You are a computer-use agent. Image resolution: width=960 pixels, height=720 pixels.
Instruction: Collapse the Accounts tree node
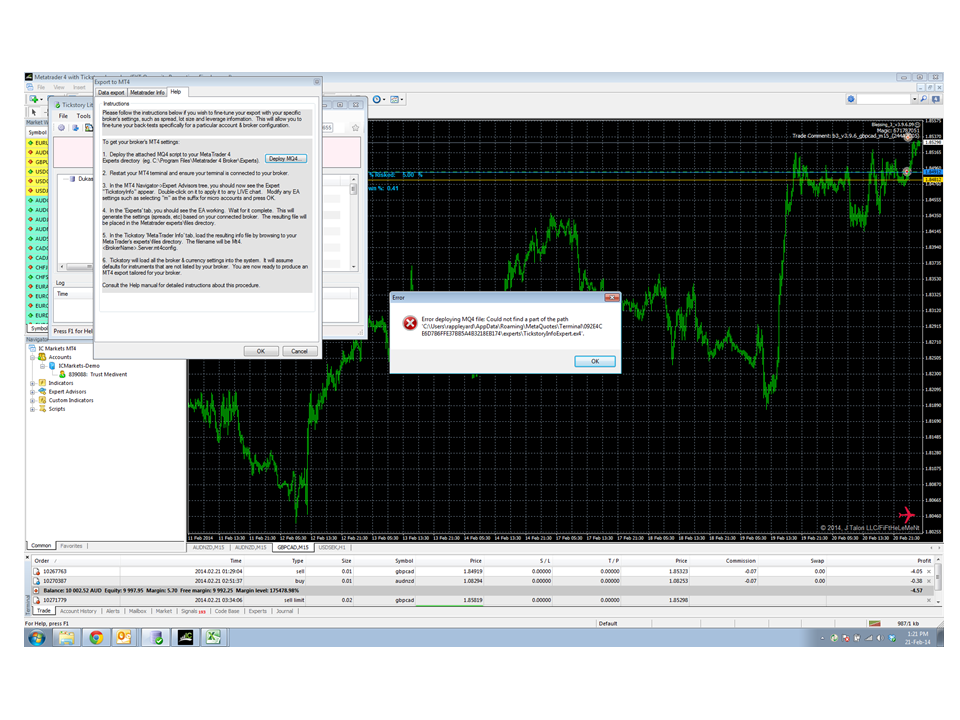click(32, 357)
